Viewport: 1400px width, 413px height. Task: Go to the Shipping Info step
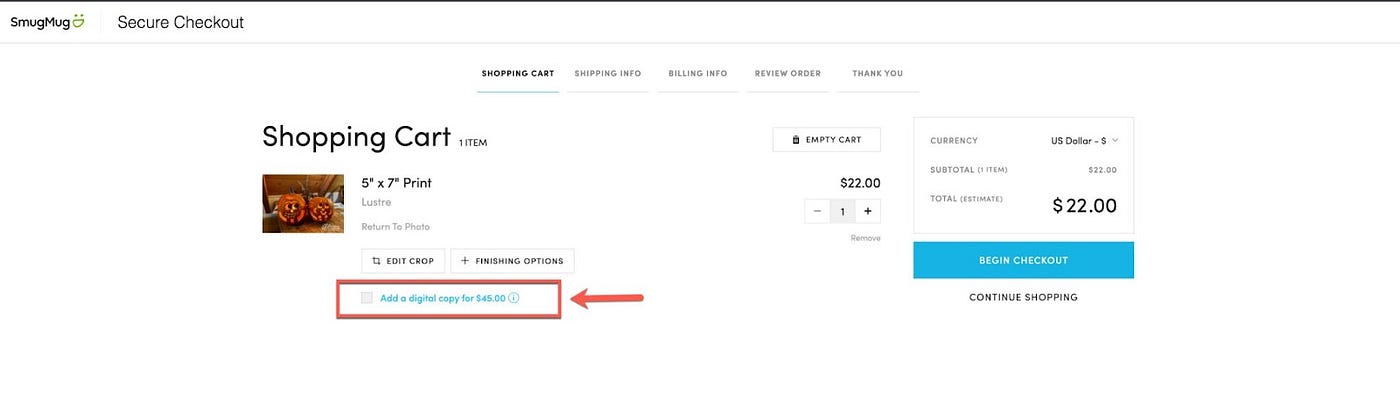point(607,73)
